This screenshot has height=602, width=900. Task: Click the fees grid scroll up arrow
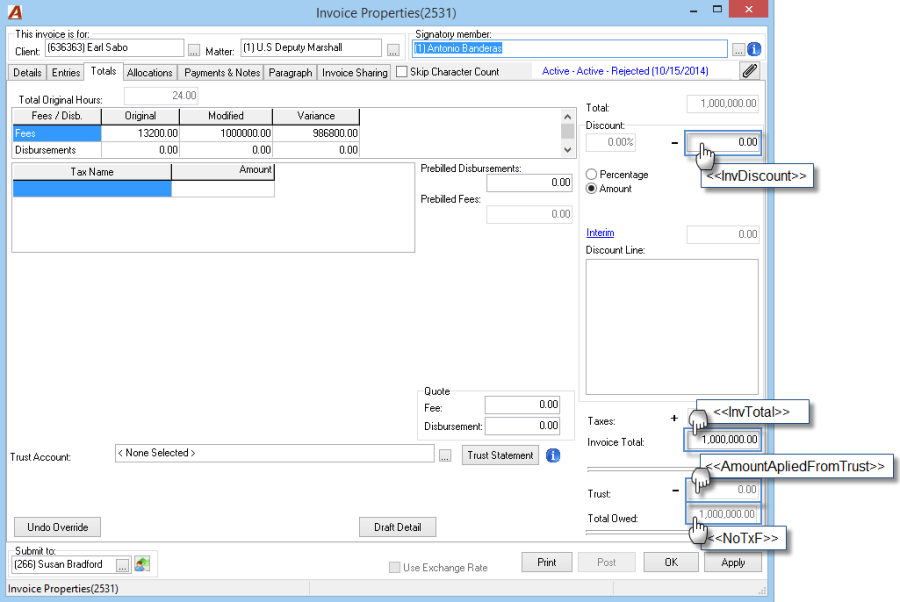(568, 116)
